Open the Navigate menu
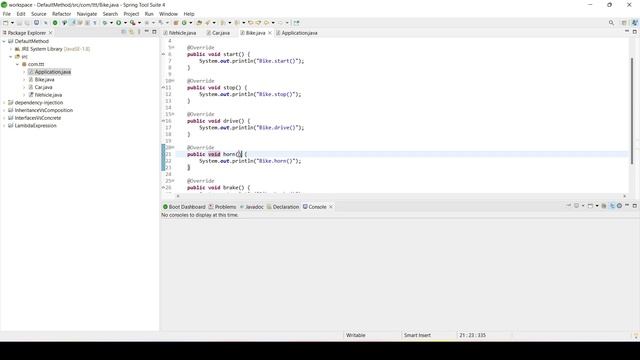 point(87,14)
